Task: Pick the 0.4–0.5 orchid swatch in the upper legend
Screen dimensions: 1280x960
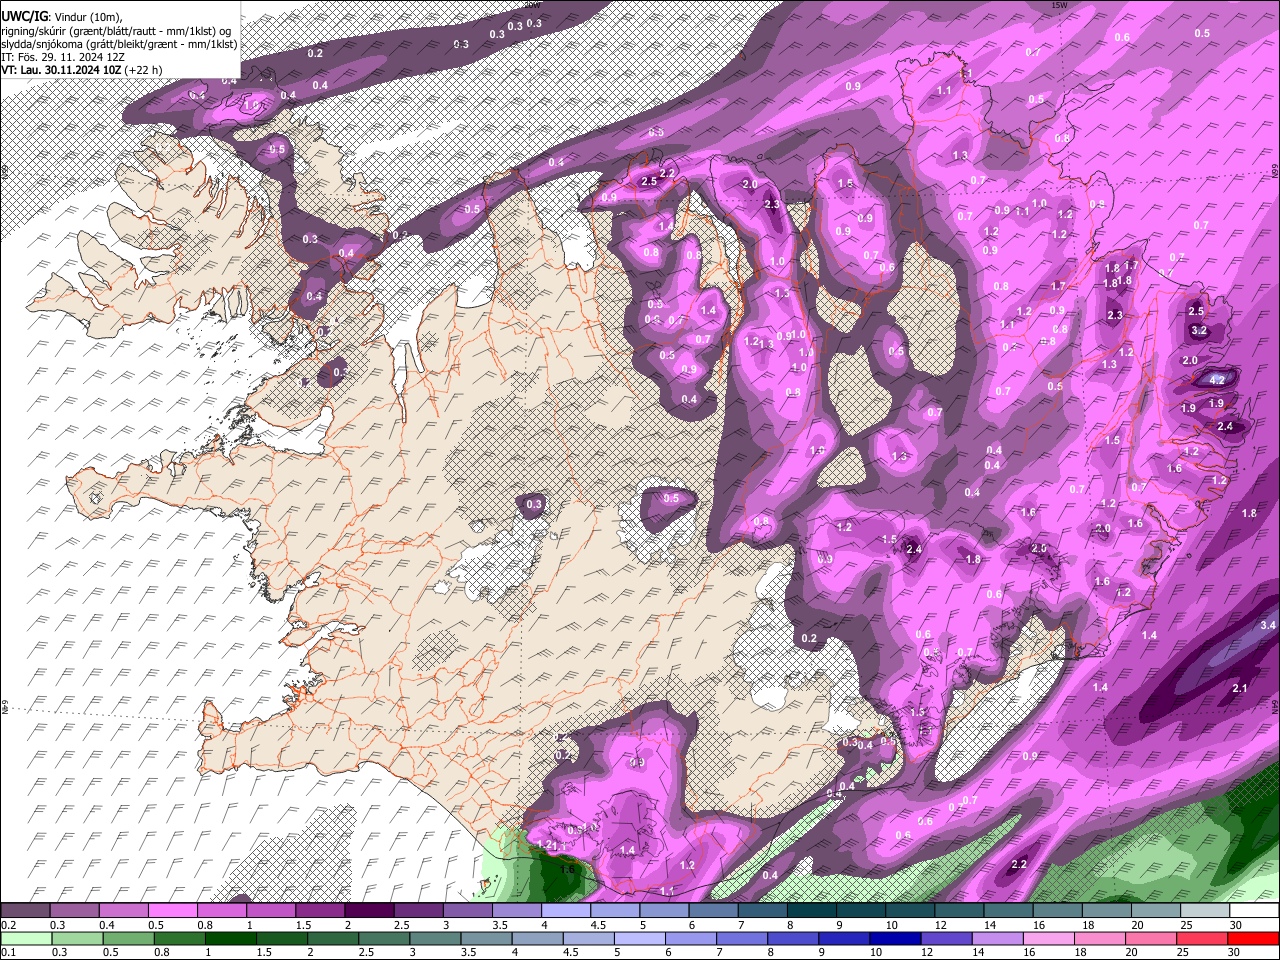Action: pyautogui.click(x=123, y=911)
